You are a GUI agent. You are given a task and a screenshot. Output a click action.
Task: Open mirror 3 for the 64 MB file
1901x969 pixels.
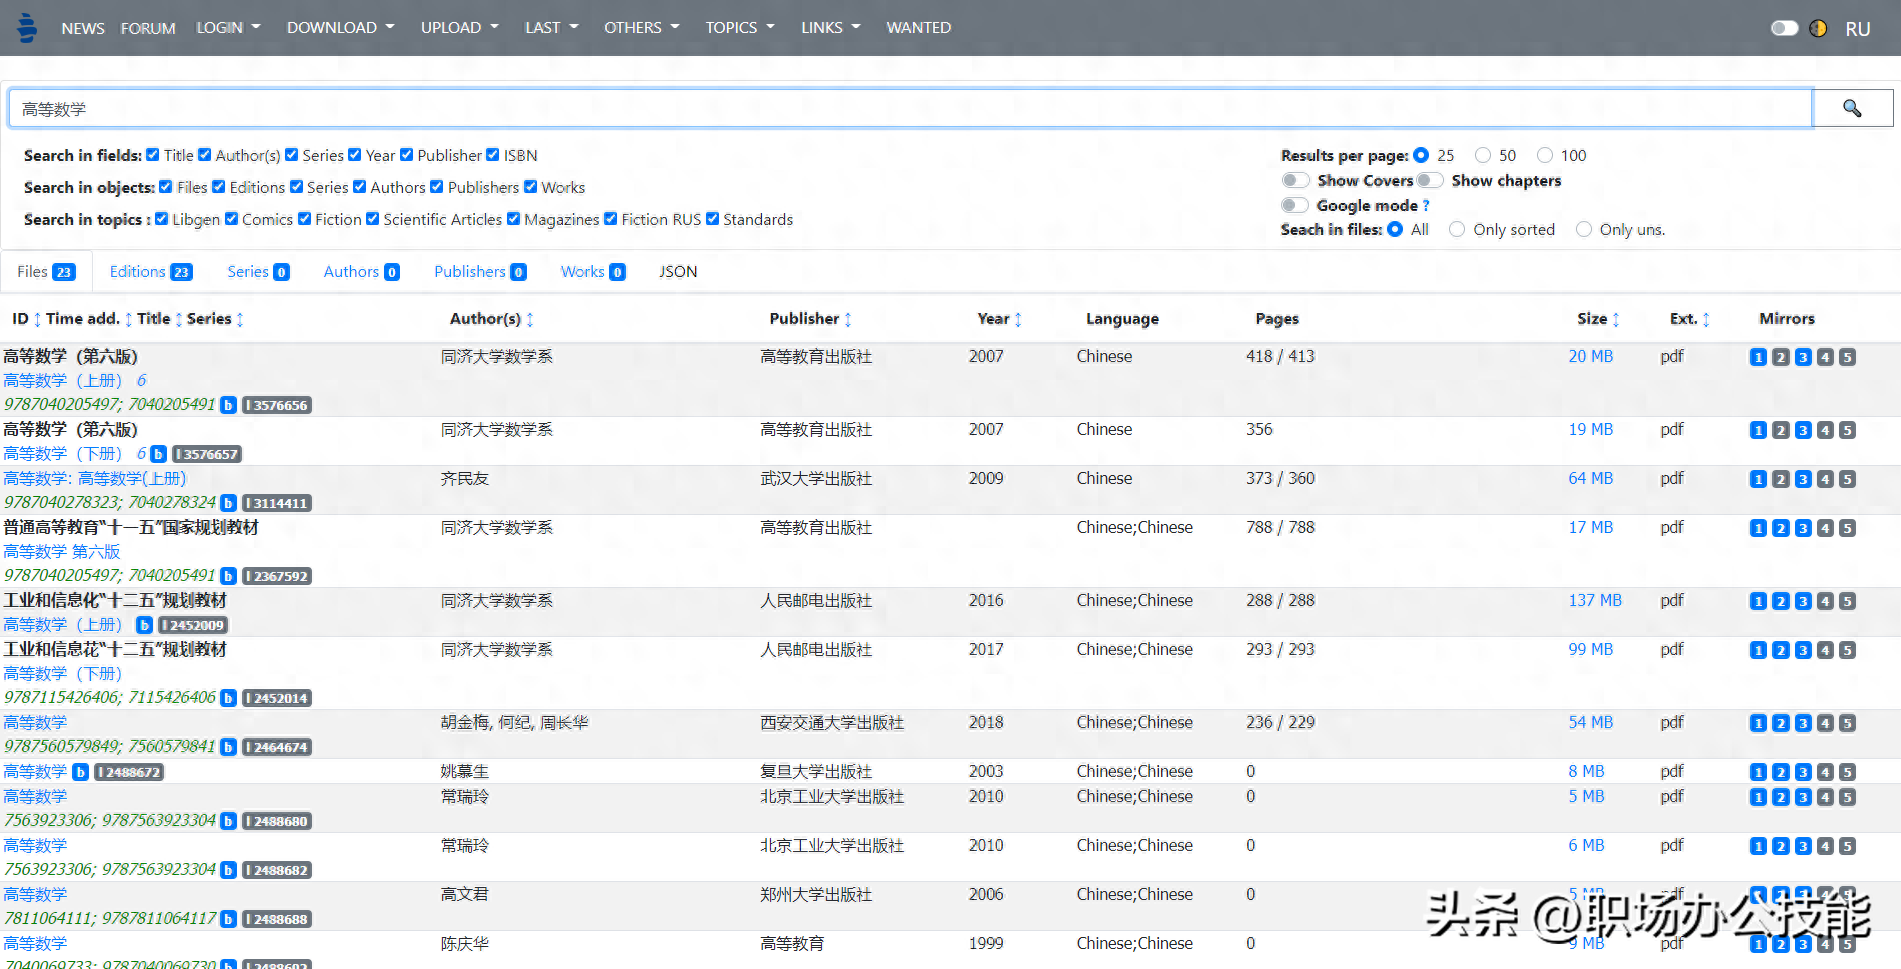pyautogui.click(x=1803, y=479)
